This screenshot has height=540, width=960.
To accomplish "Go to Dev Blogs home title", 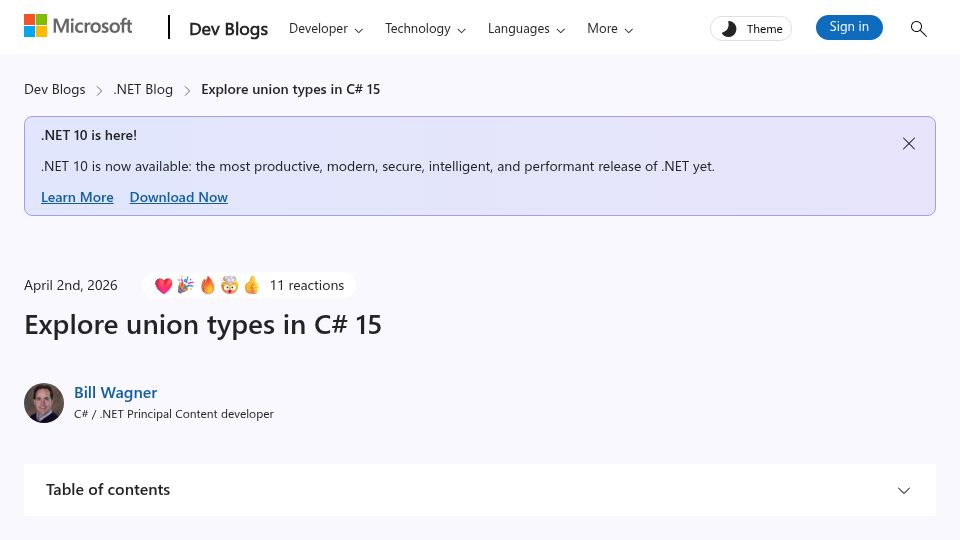I will (x=228, y=29).
